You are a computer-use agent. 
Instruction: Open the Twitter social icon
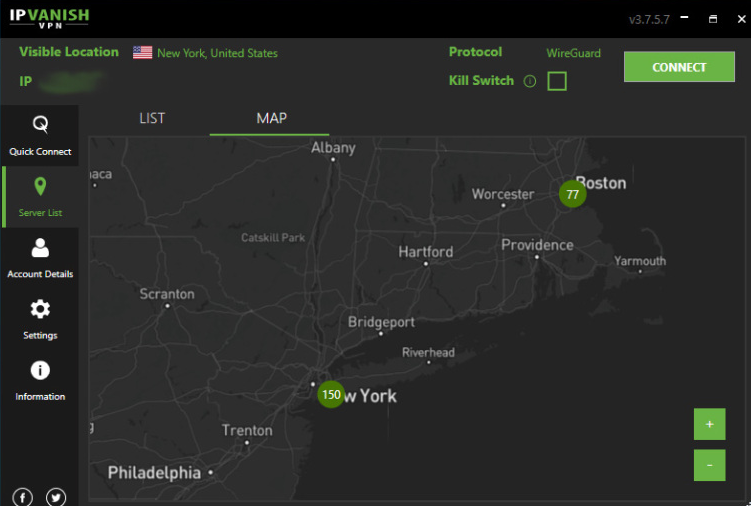56,497
